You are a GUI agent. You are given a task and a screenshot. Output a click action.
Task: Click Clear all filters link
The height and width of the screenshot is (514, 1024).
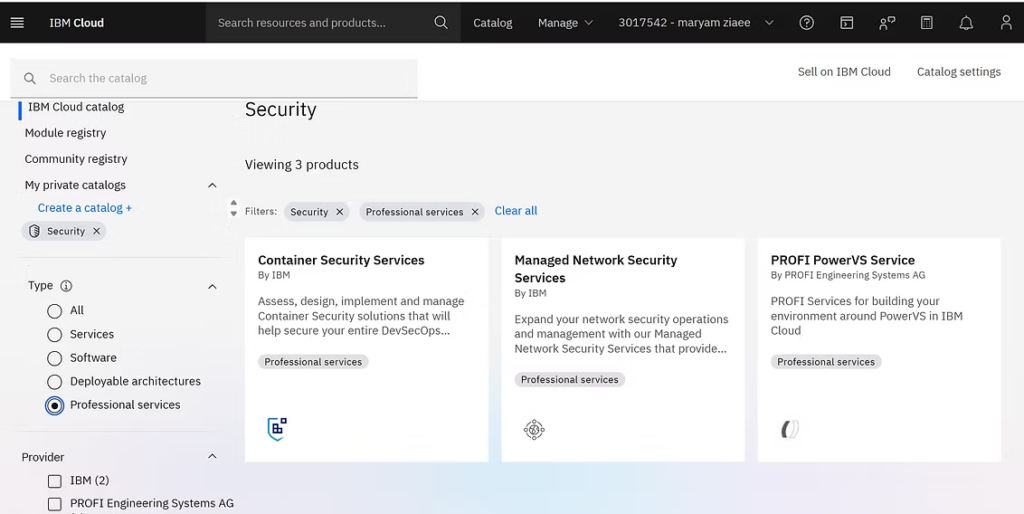516,211
